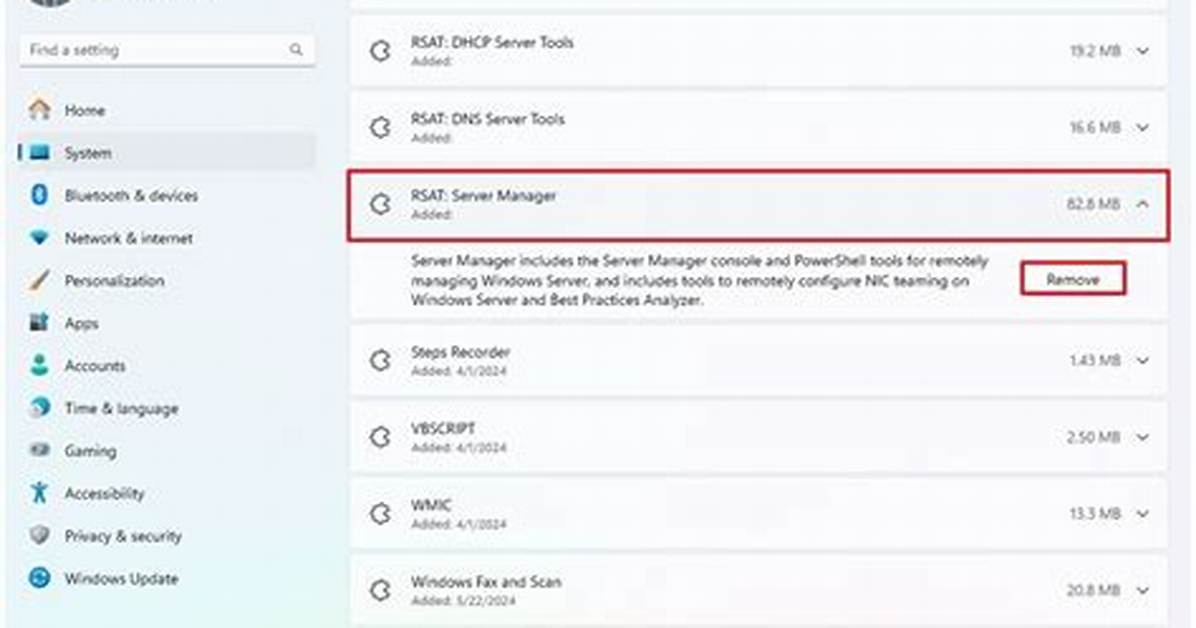Open the Apps settings category

pyautogui.click(x=167, y=323)
